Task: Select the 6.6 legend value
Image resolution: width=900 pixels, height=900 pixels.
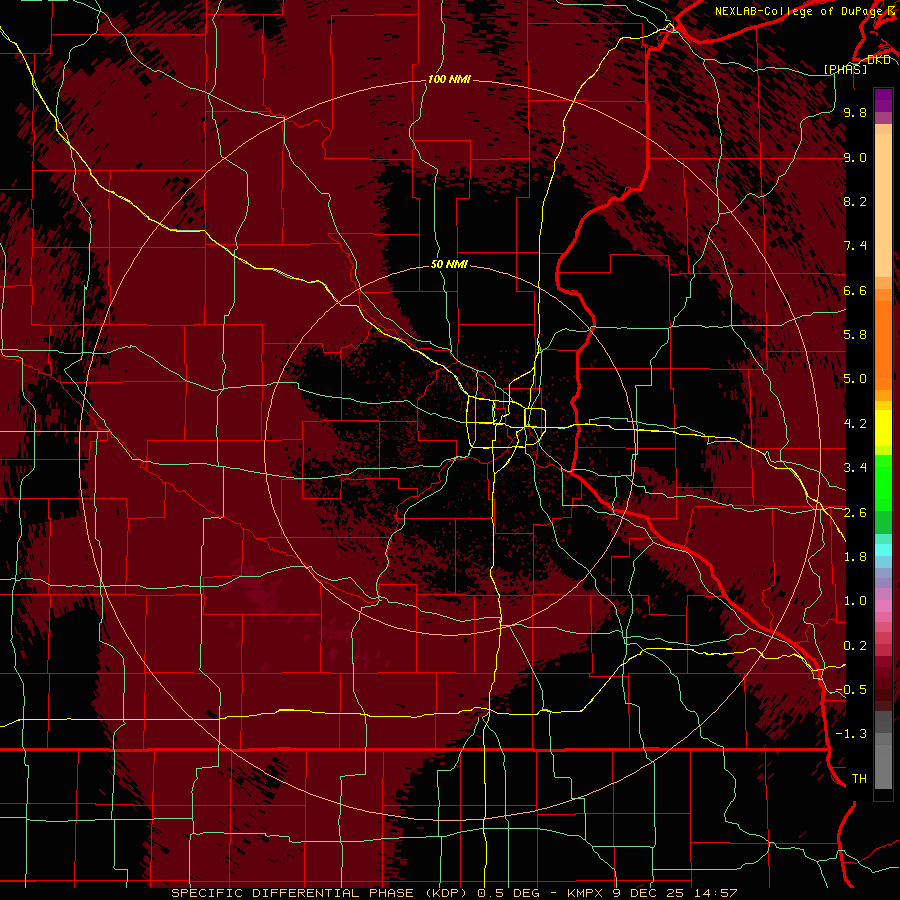Action: pos(855,290)
